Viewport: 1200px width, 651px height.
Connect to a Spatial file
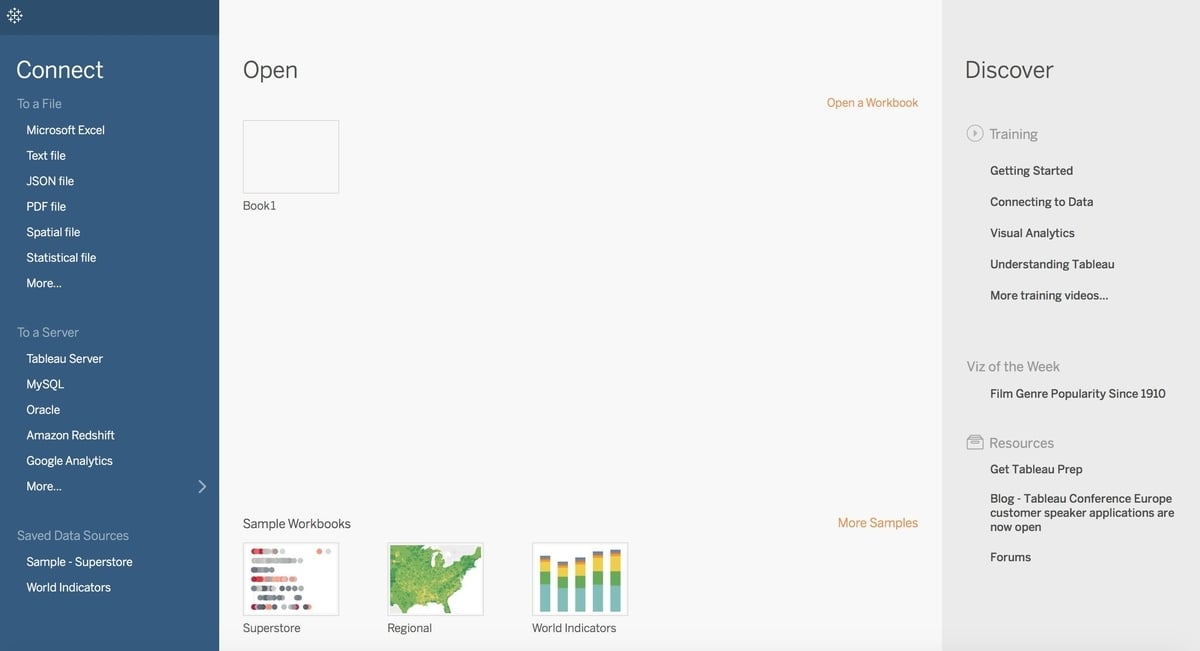point(52,231)
